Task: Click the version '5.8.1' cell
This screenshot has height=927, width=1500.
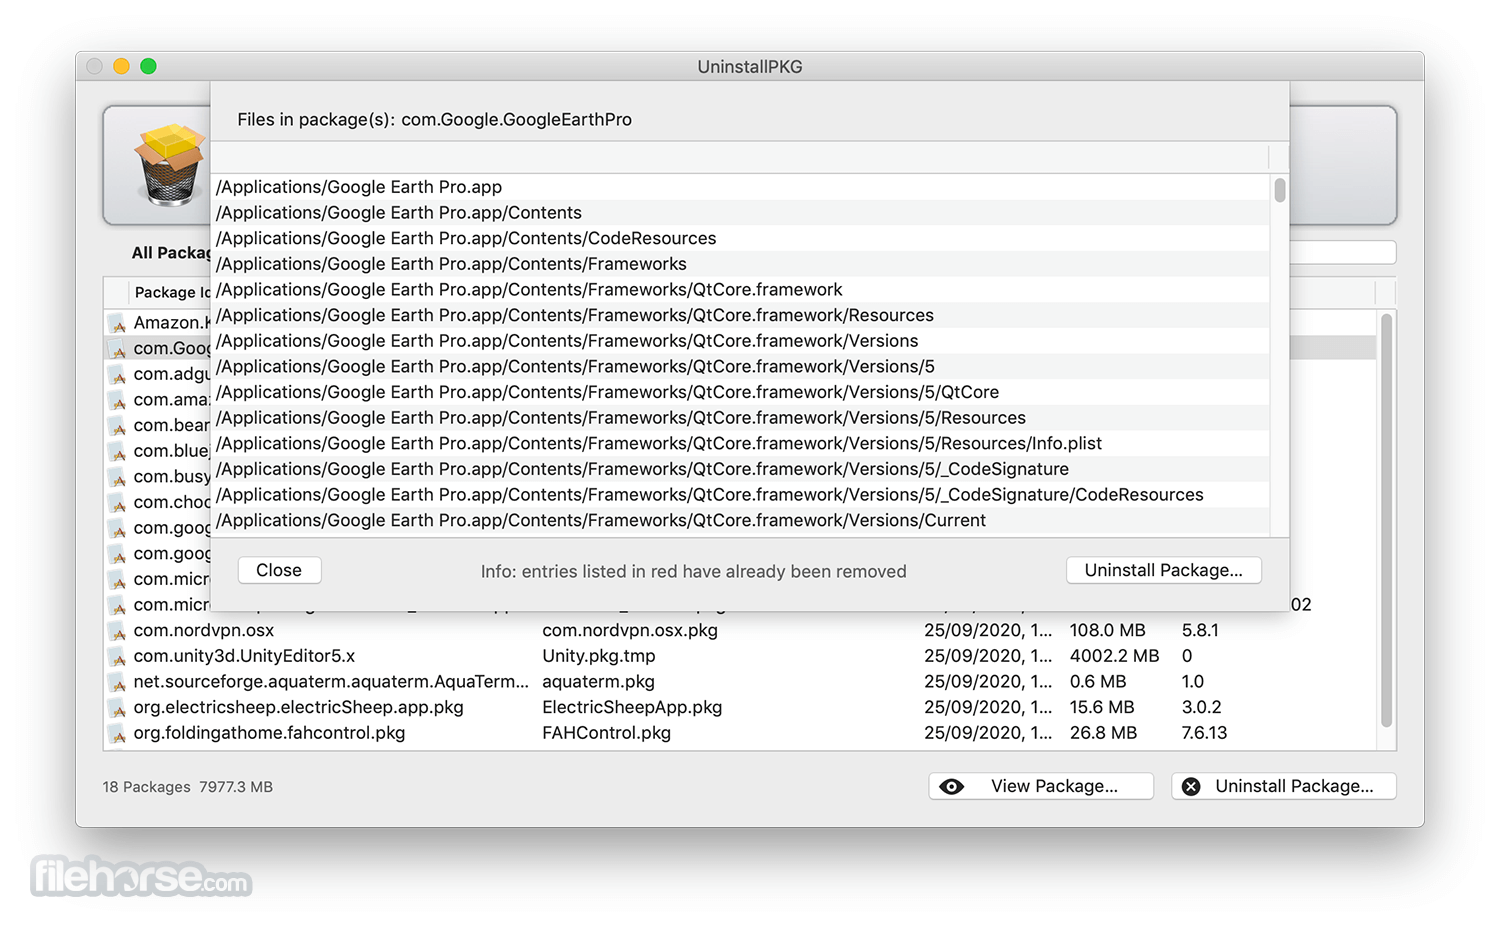Action: point(1201,631)
